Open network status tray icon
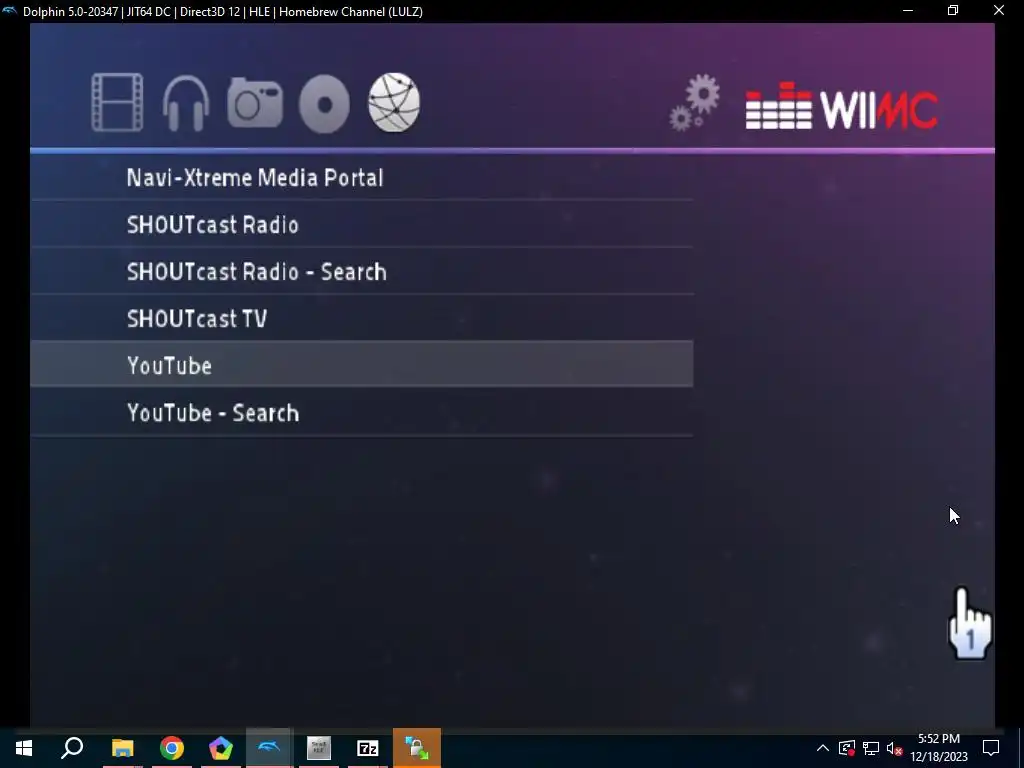 click(871, 748)
